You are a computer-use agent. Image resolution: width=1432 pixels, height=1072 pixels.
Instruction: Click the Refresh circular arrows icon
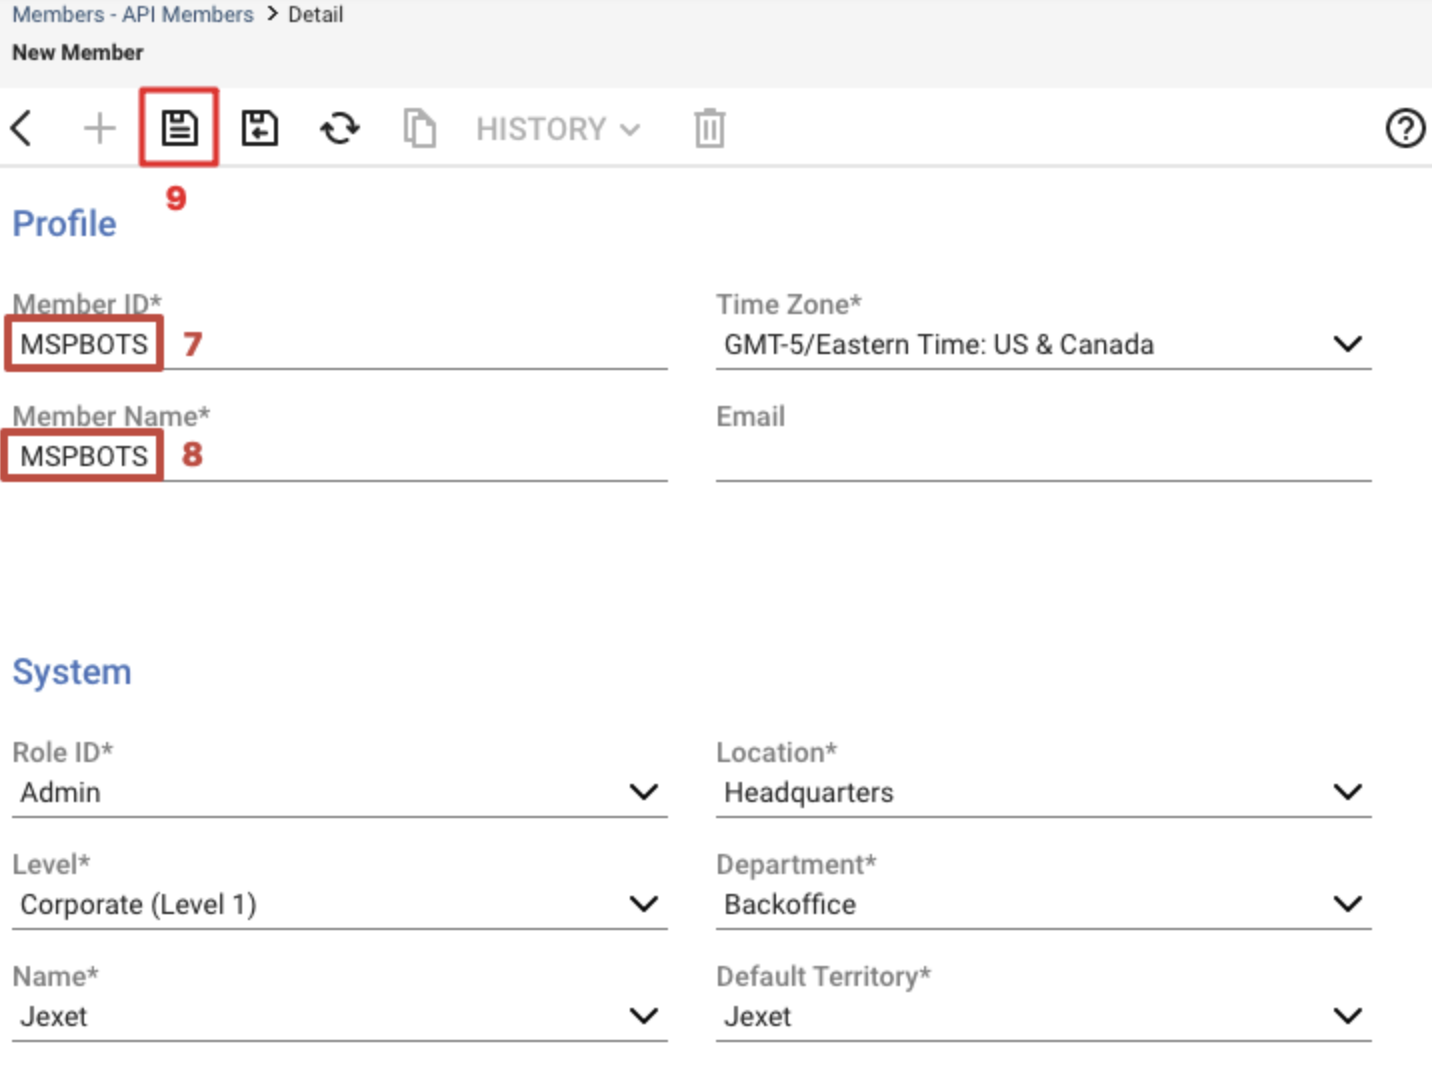[x=340, y=128]
